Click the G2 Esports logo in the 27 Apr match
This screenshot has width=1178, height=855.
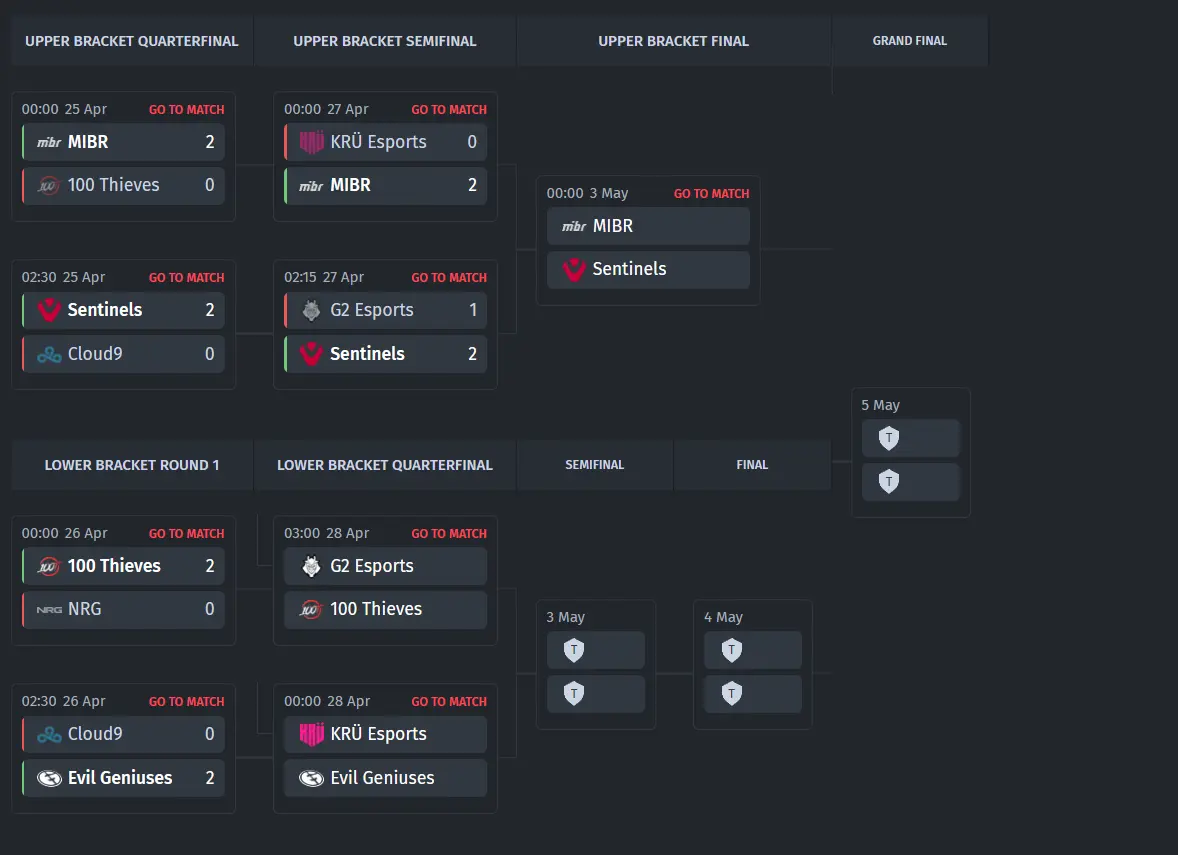(312, 310)
